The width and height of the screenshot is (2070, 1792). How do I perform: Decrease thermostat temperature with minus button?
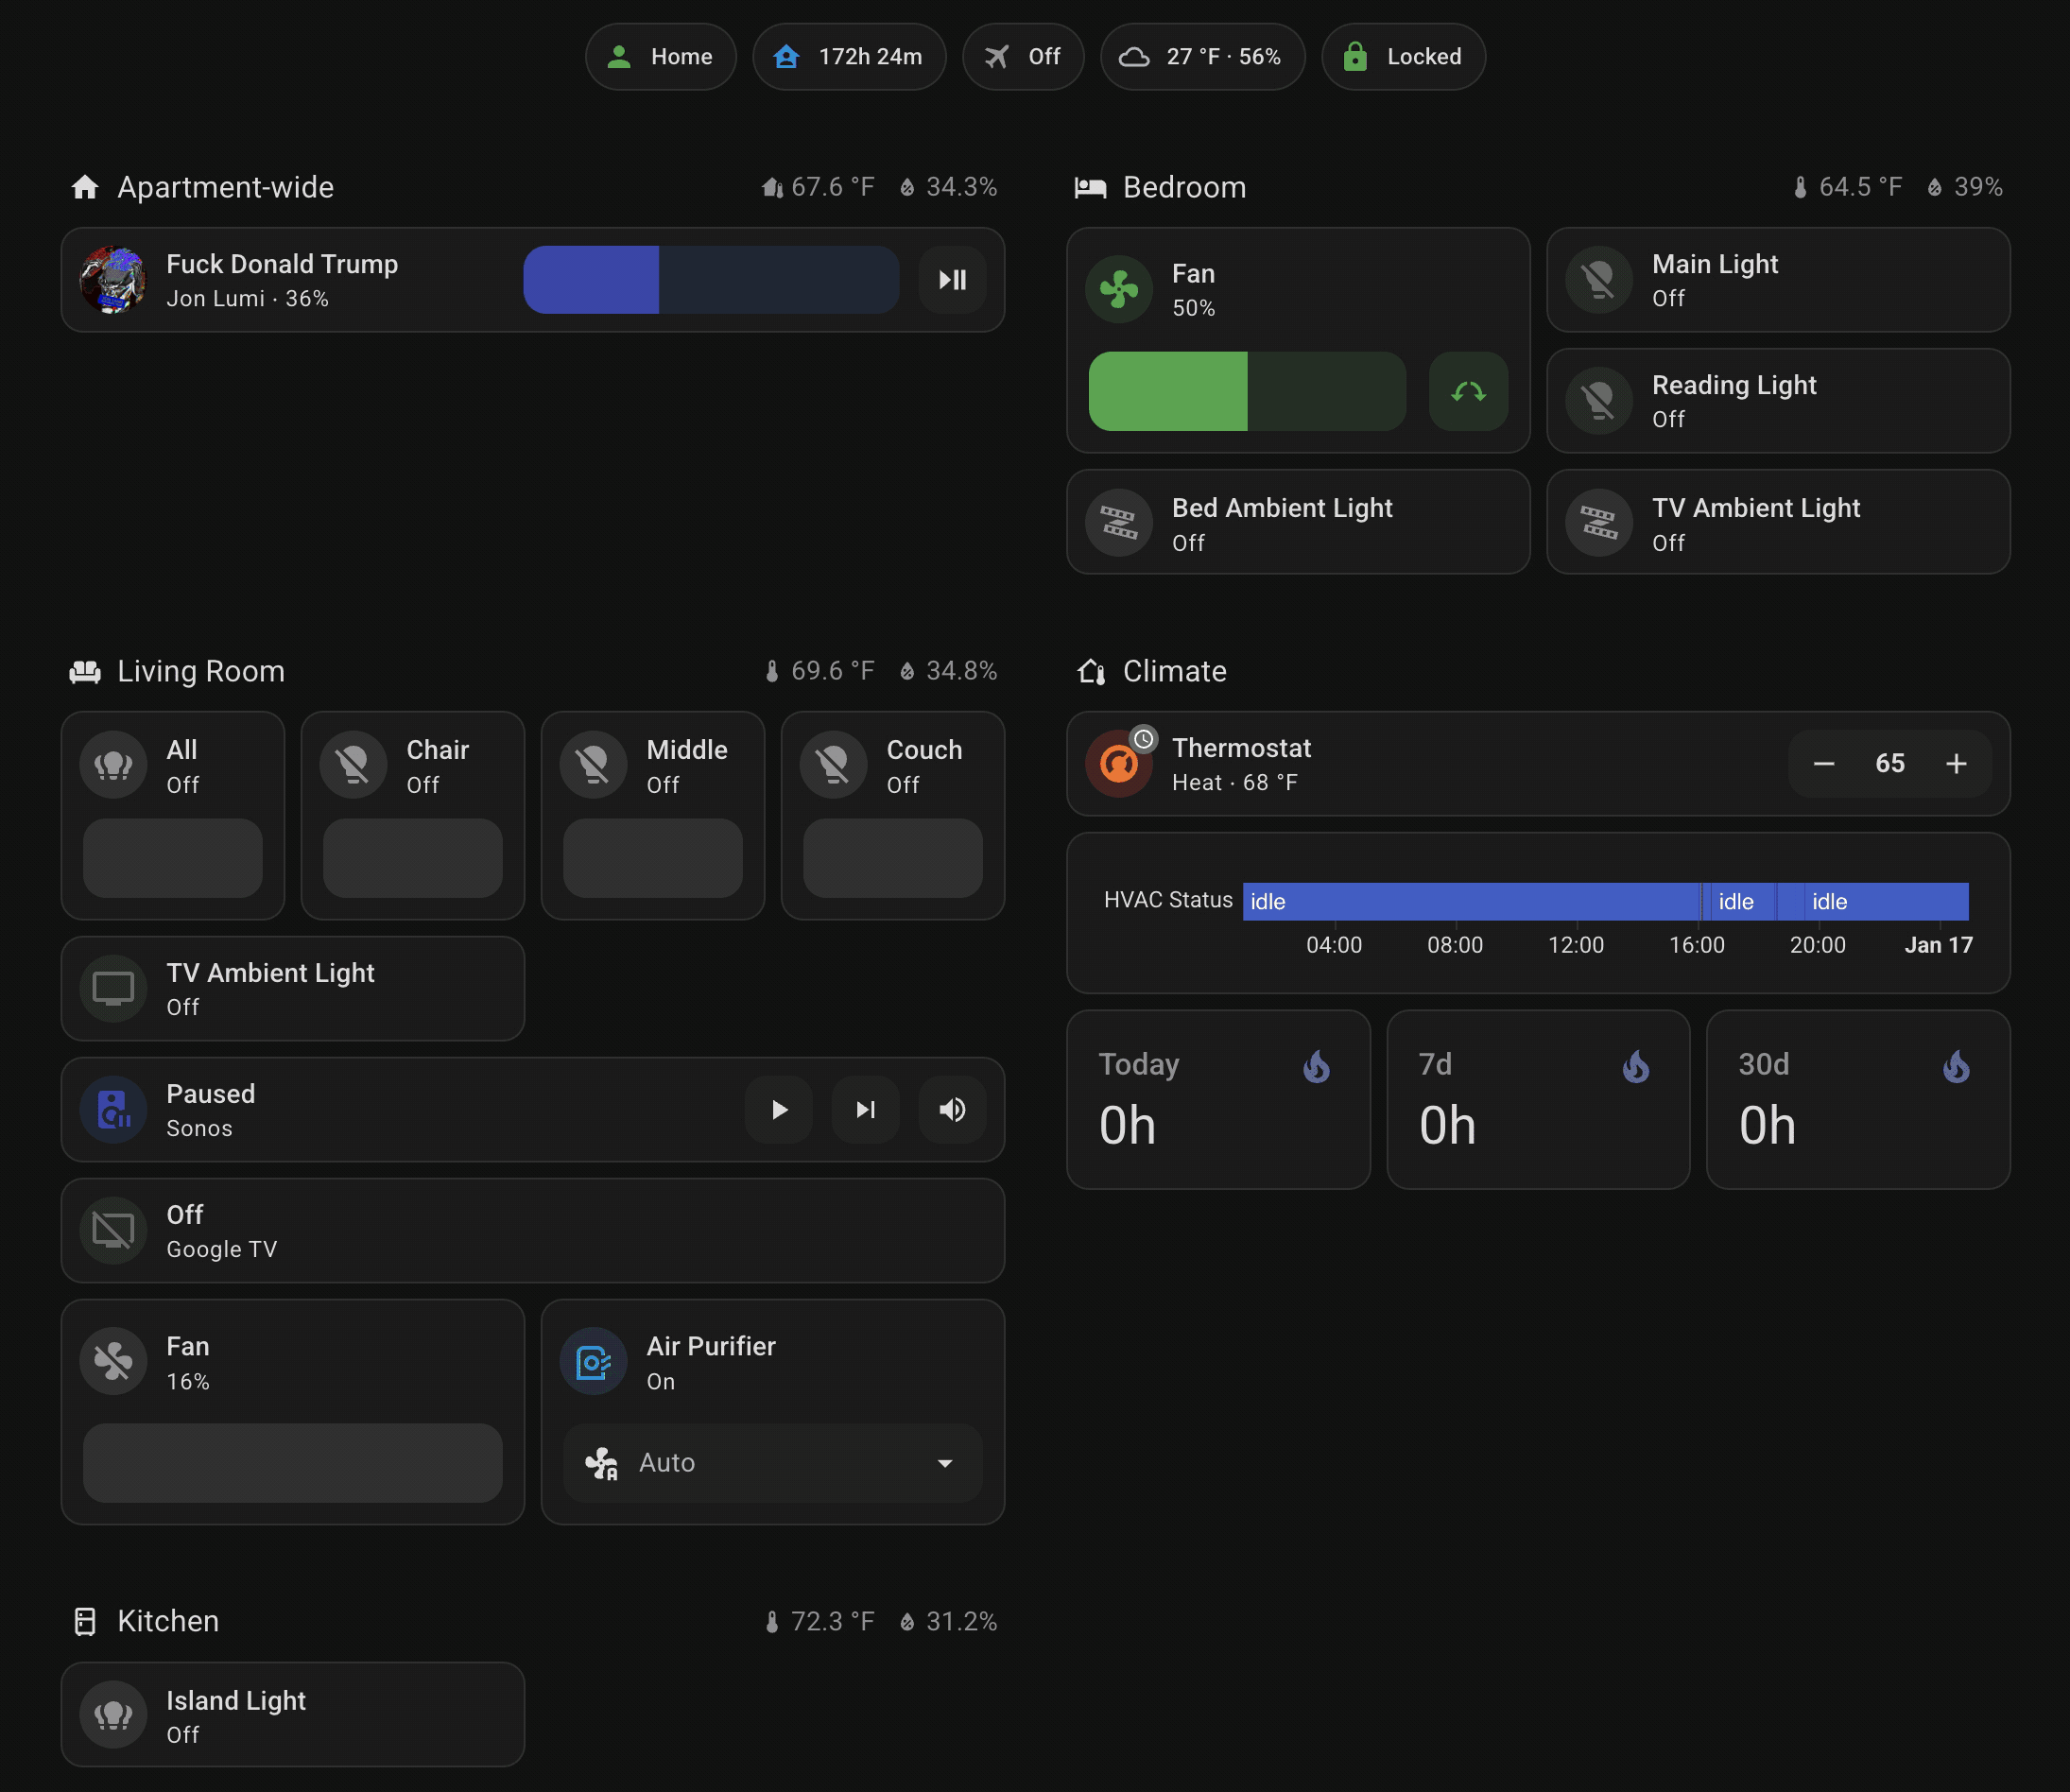[1823, 764]
